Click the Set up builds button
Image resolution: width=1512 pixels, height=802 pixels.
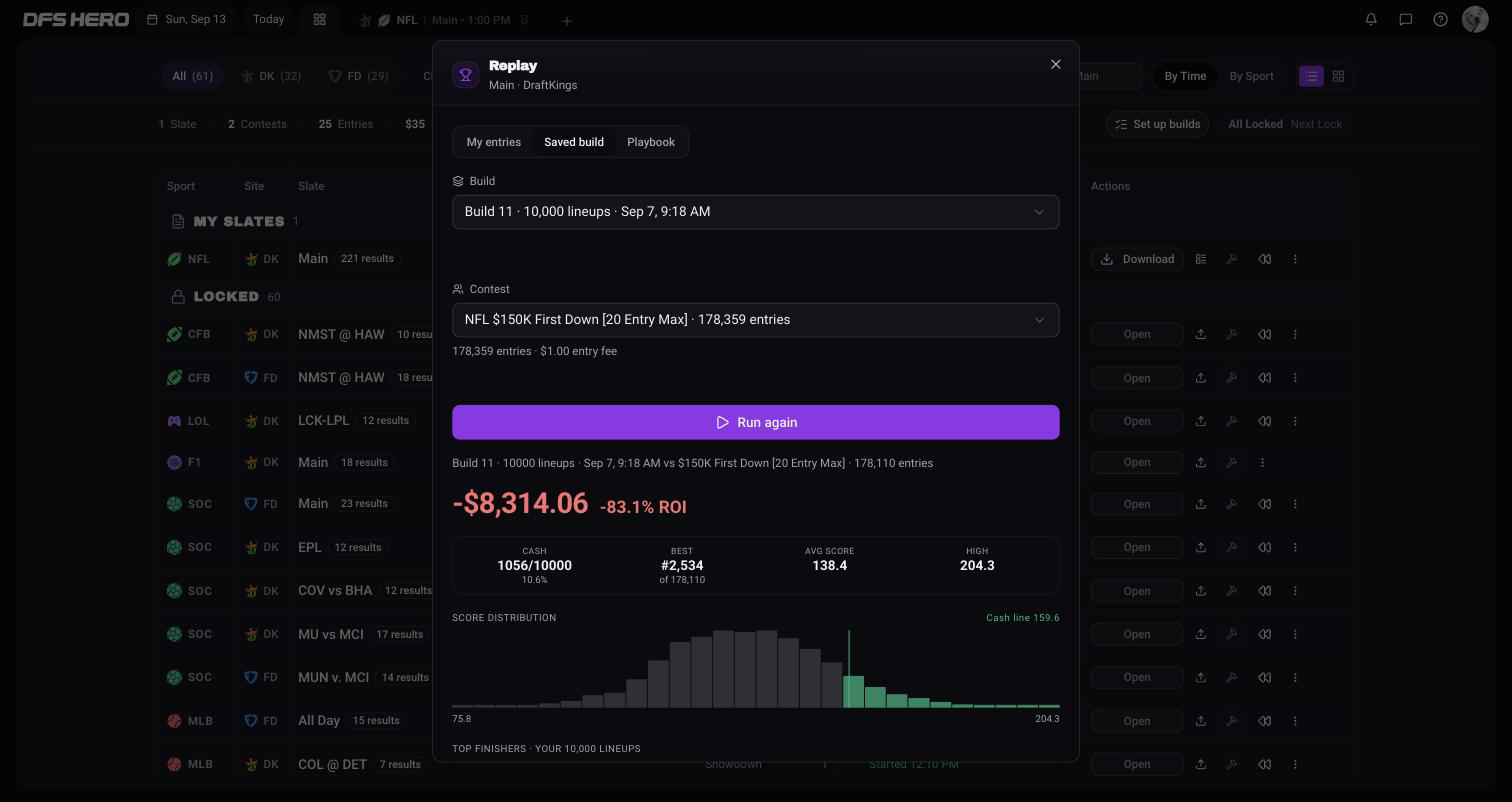click(1157, 124)
